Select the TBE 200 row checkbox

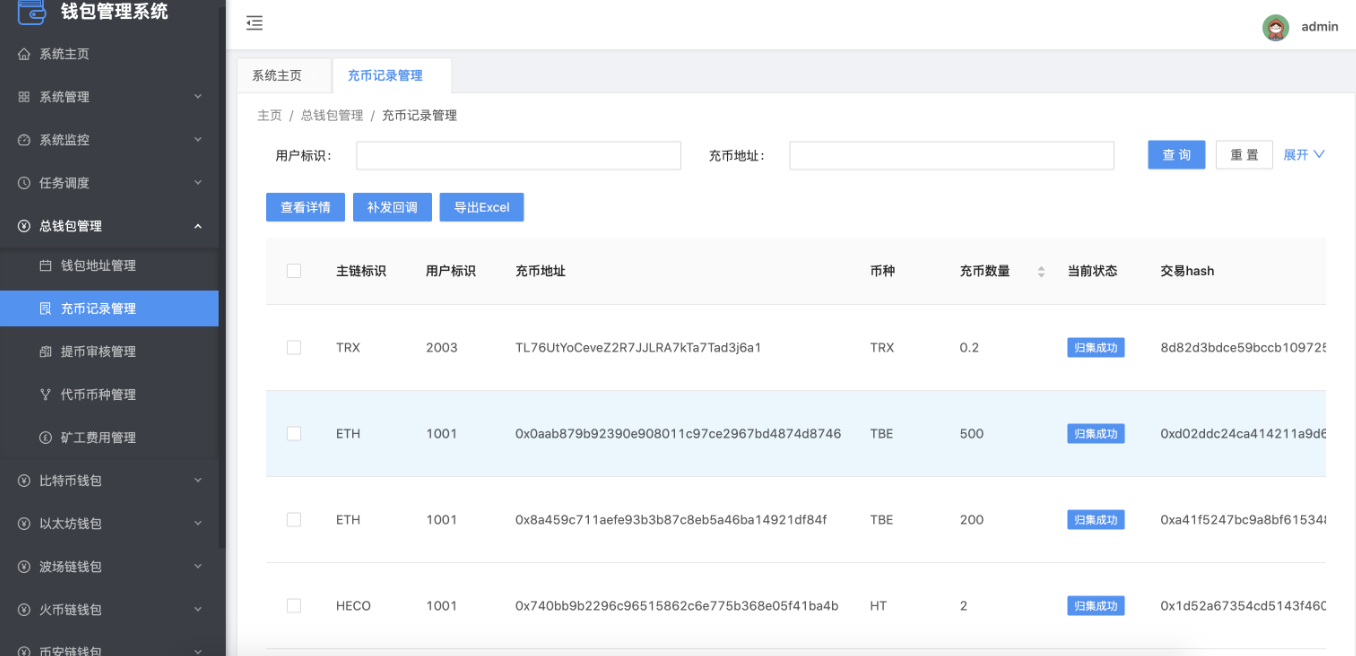[x=294, y=520]
